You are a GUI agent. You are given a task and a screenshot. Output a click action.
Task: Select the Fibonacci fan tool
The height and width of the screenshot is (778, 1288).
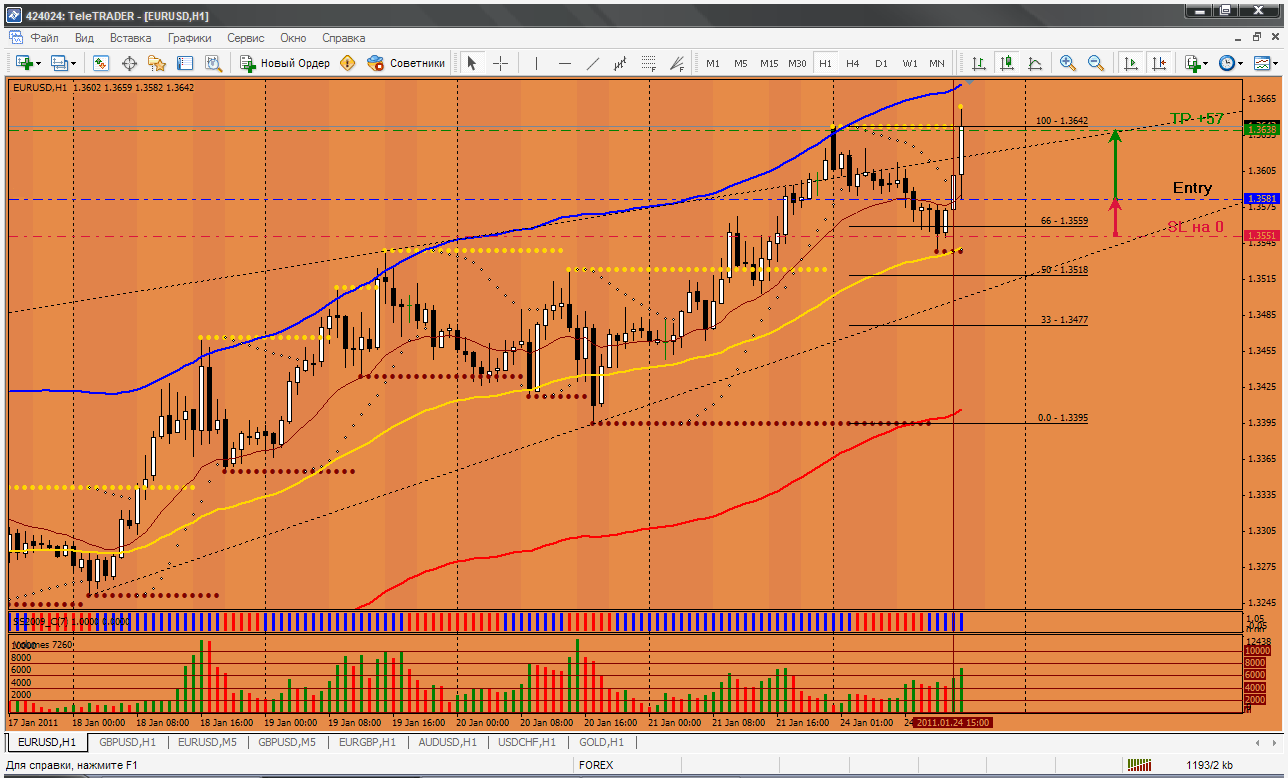coord(677,63)
